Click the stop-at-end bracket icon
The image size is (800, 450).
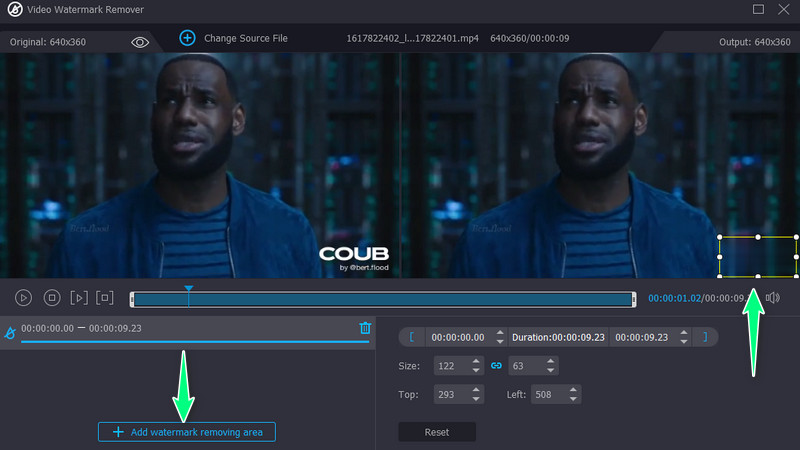106,298
